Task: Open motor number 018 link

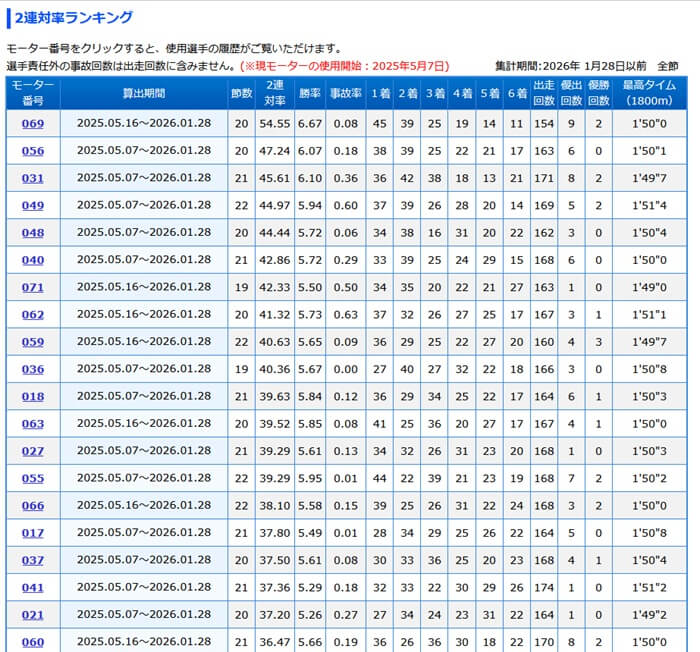Action: pos(33,397)
